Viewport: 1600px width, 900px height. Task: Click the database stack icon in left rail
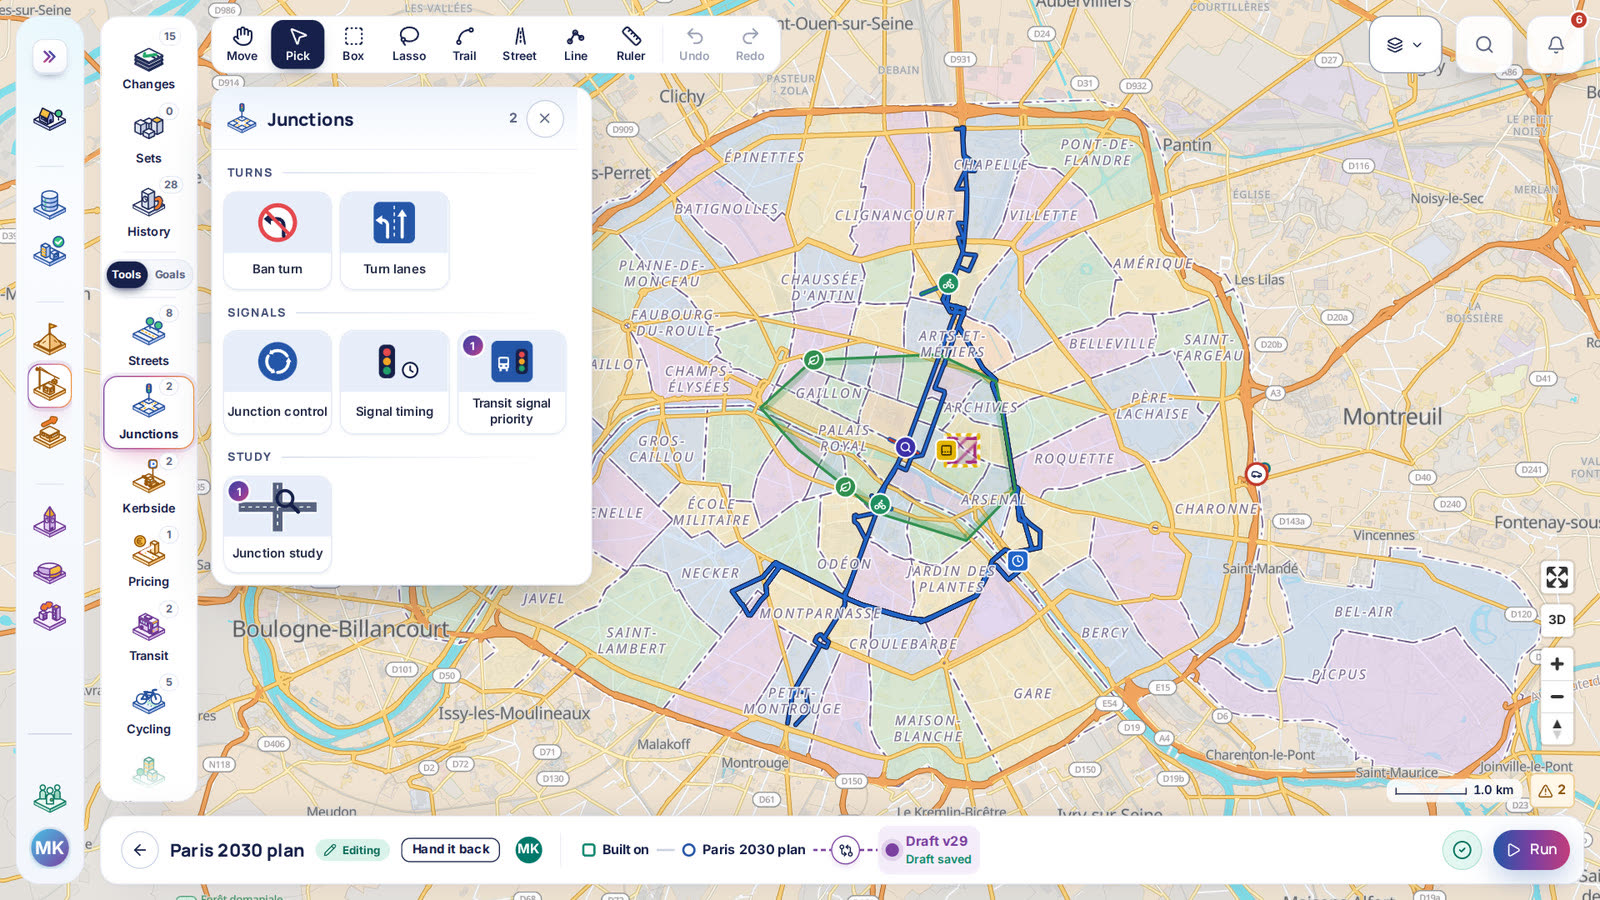click(49, 205)
